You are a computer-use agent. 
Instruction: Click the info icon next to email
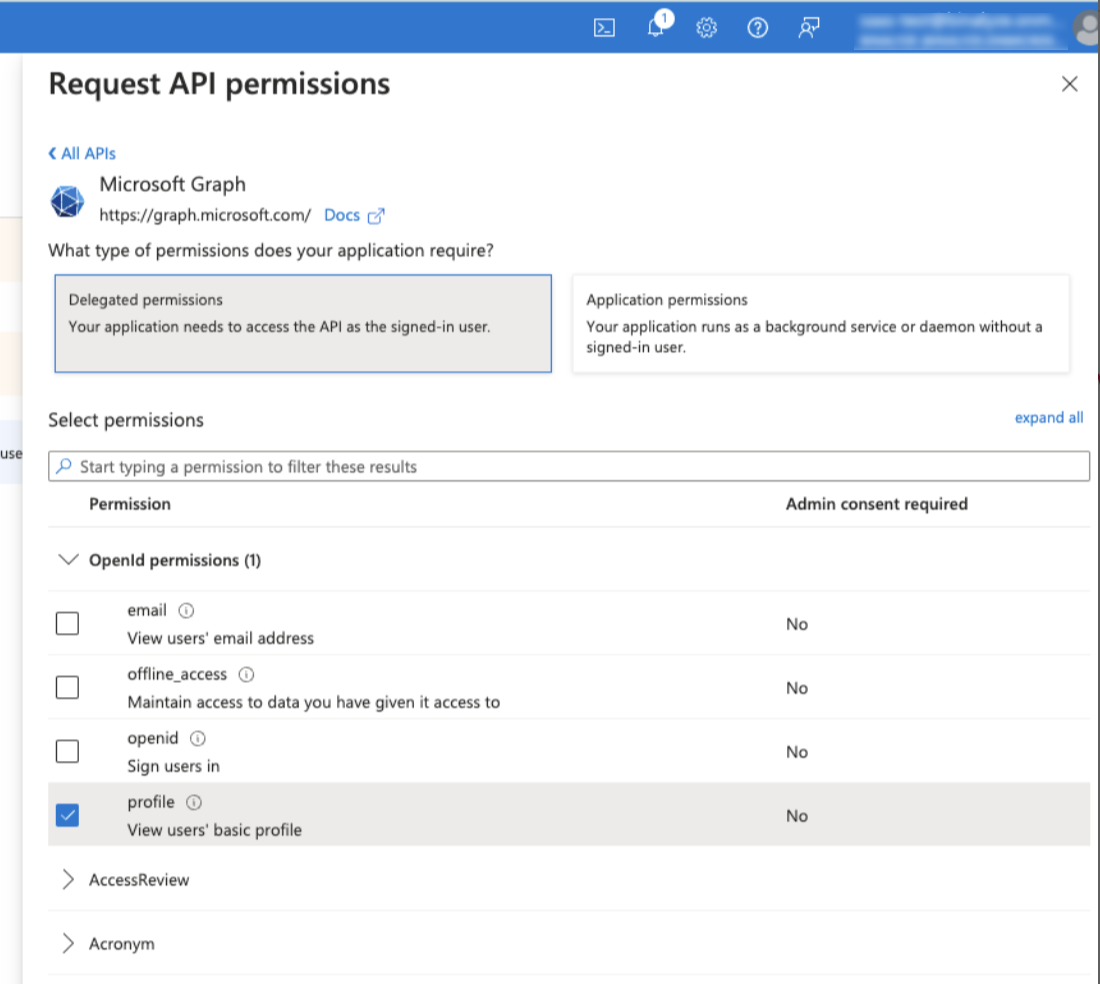pyautogui.click(x=186, y=611)
